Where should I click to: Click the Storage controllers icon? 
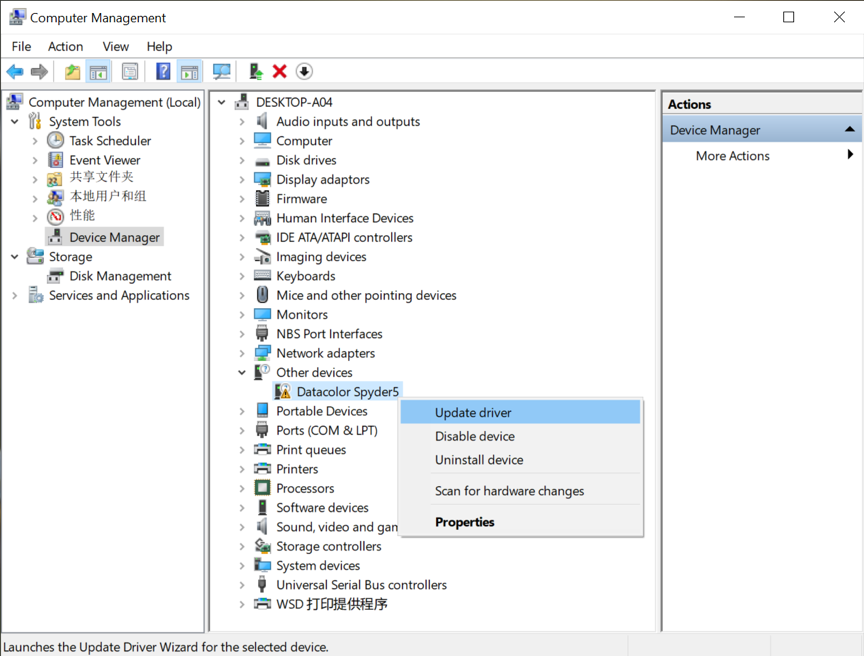tap(262, 546)
